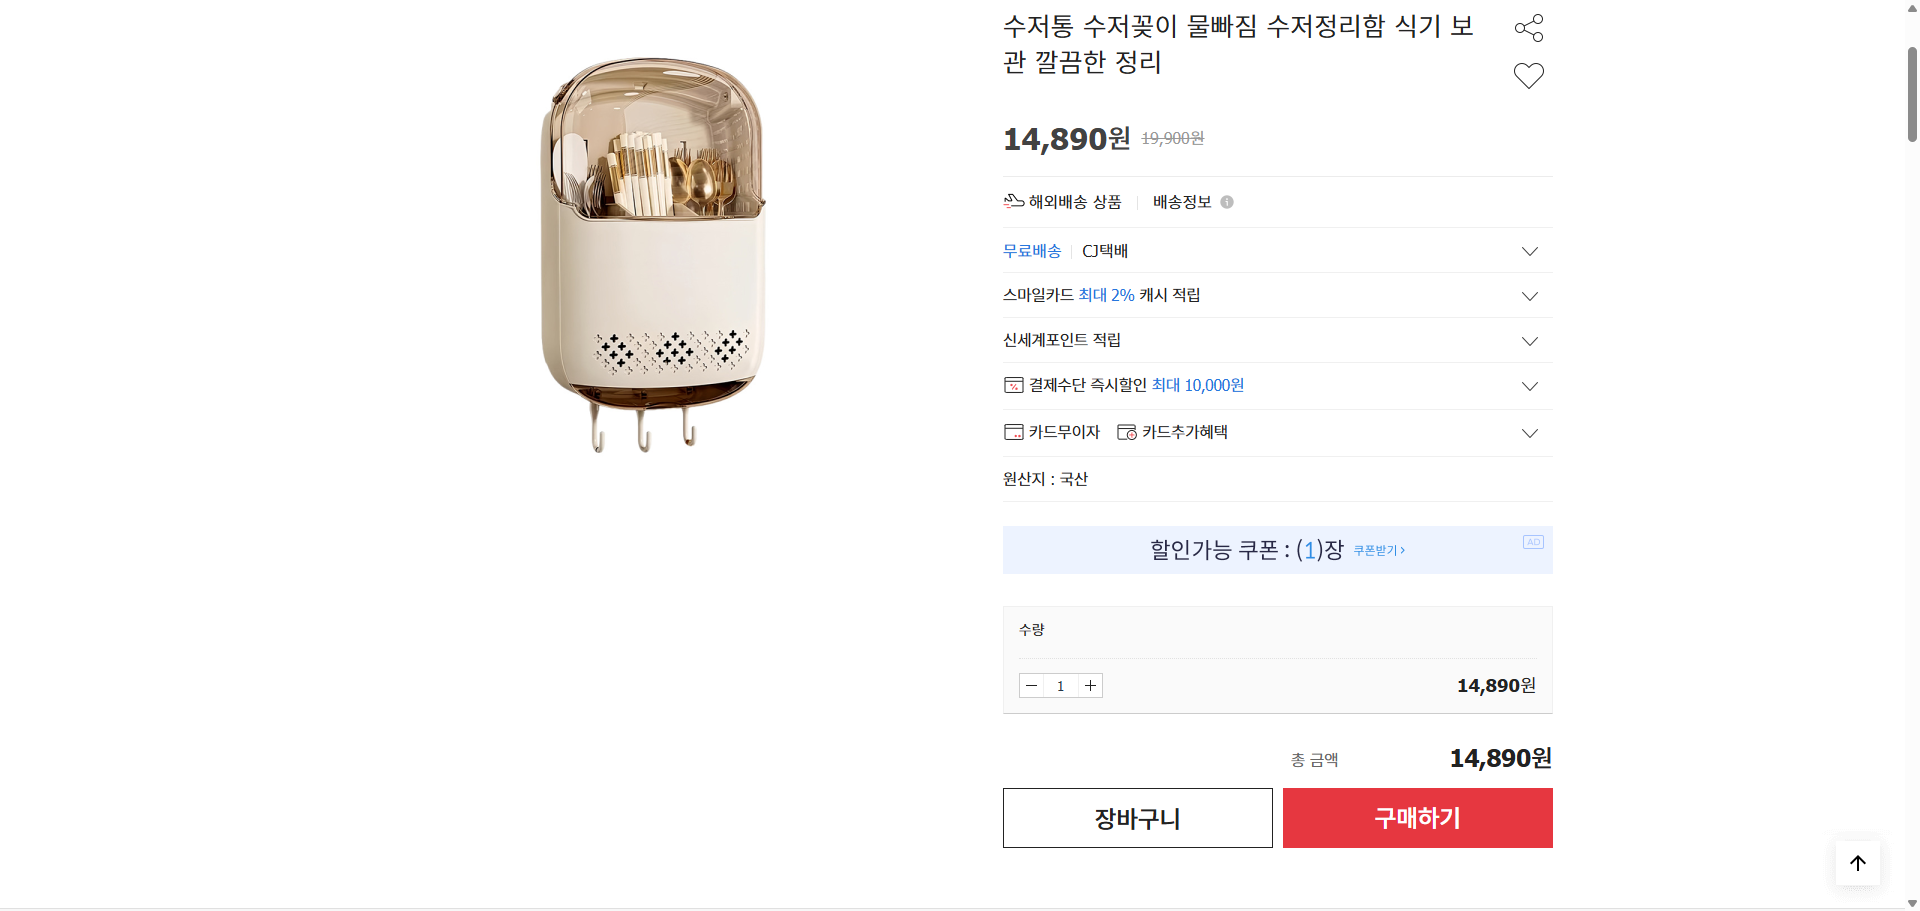Increase quantity with the plus stepper
The height and width of the screenshot is (911, 1920).
[1090, 685]
